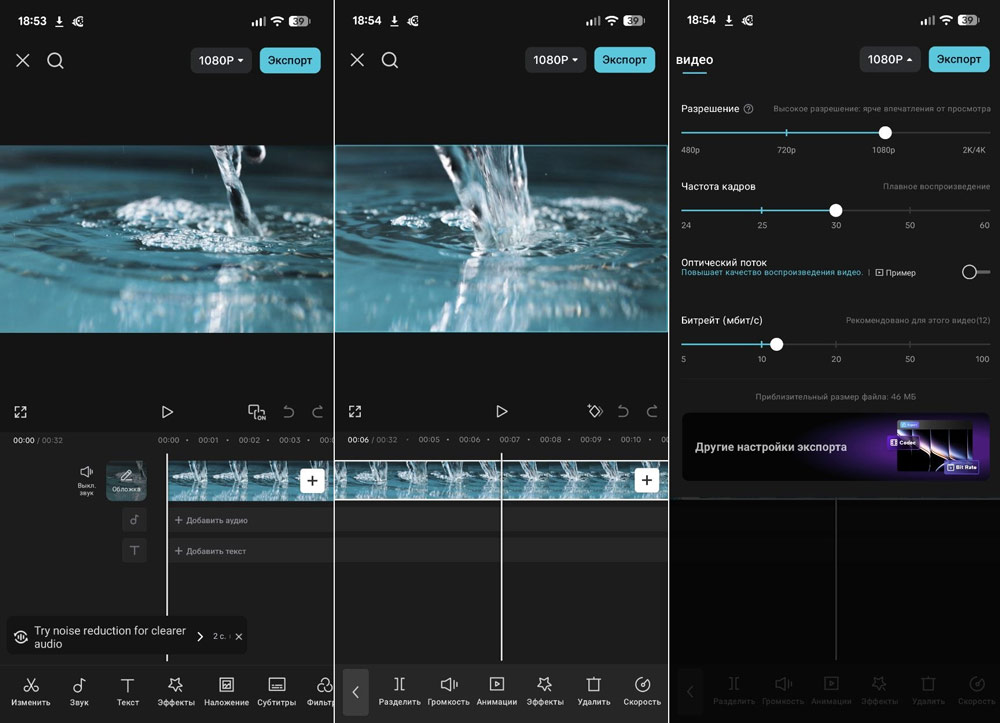Open the Скорость speed tool

click(x=642, y=691)
